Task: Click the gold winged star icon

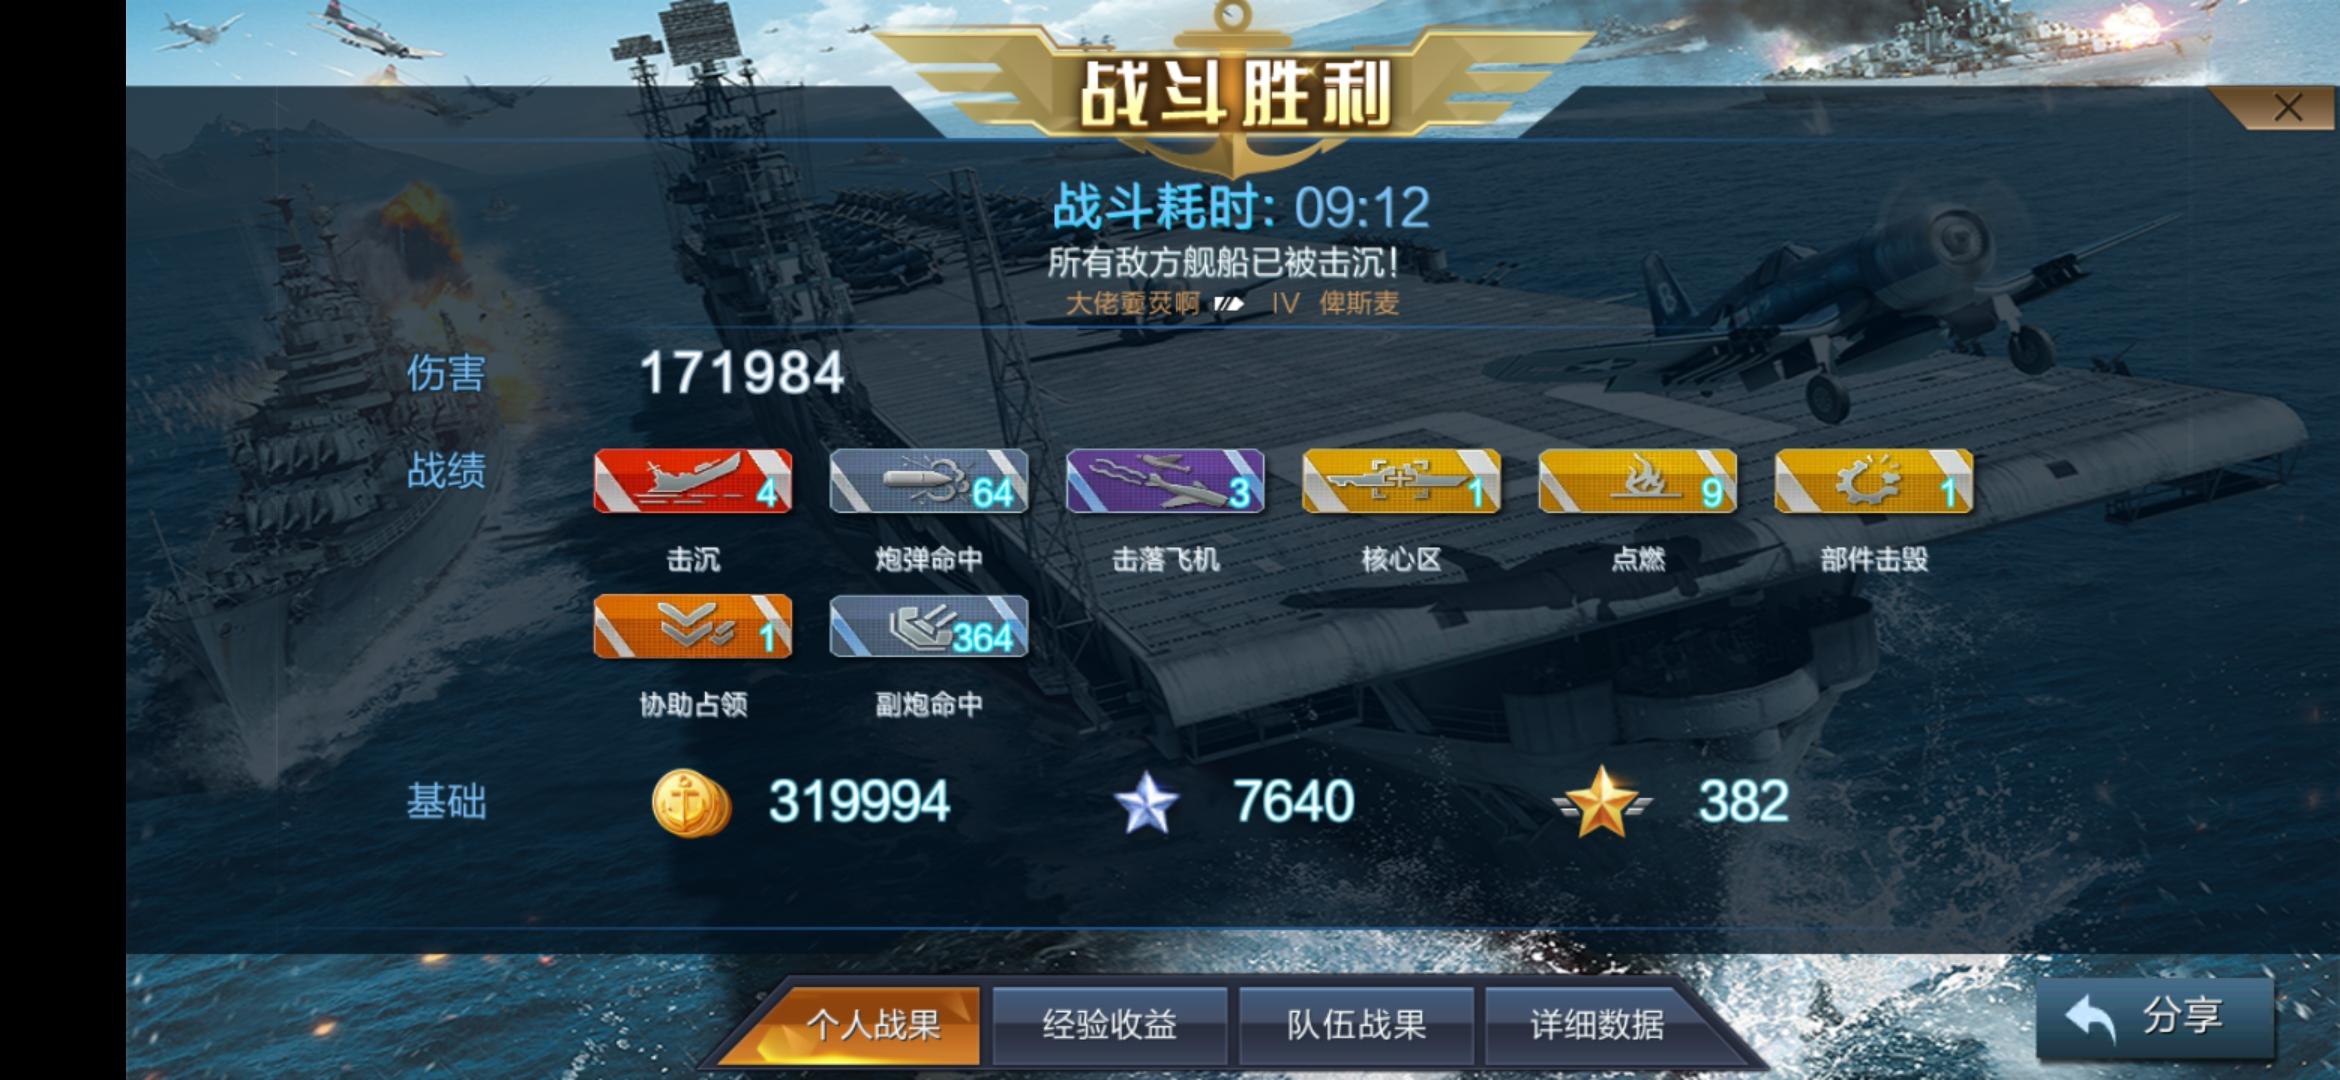Action: click(x=1602, y=801)
